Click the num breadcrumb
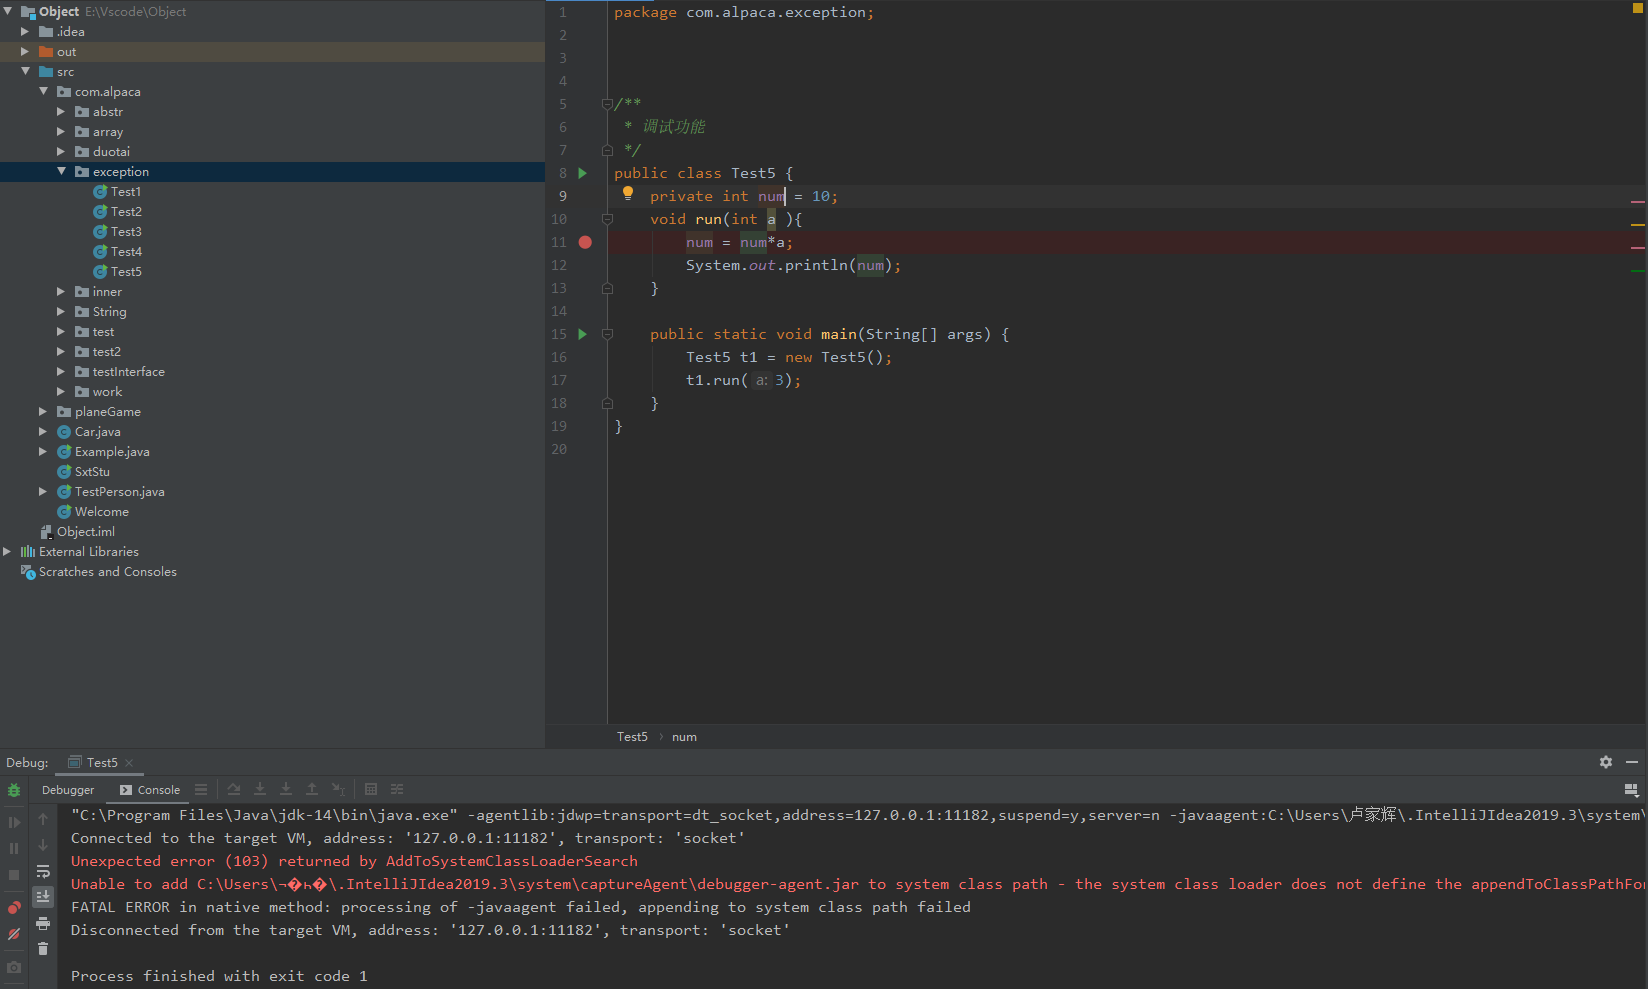Screen dimensions: 1648x989 (x=684, y=737)
